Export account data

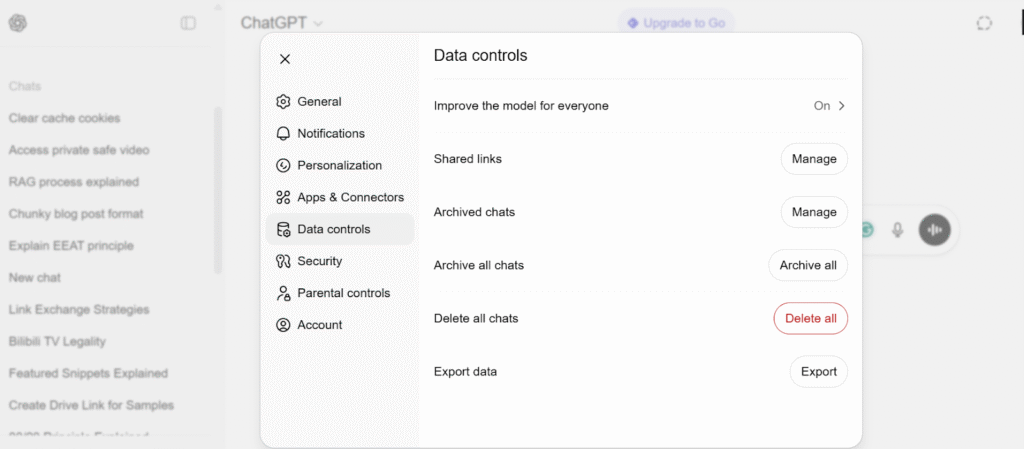tap(818, 371)
